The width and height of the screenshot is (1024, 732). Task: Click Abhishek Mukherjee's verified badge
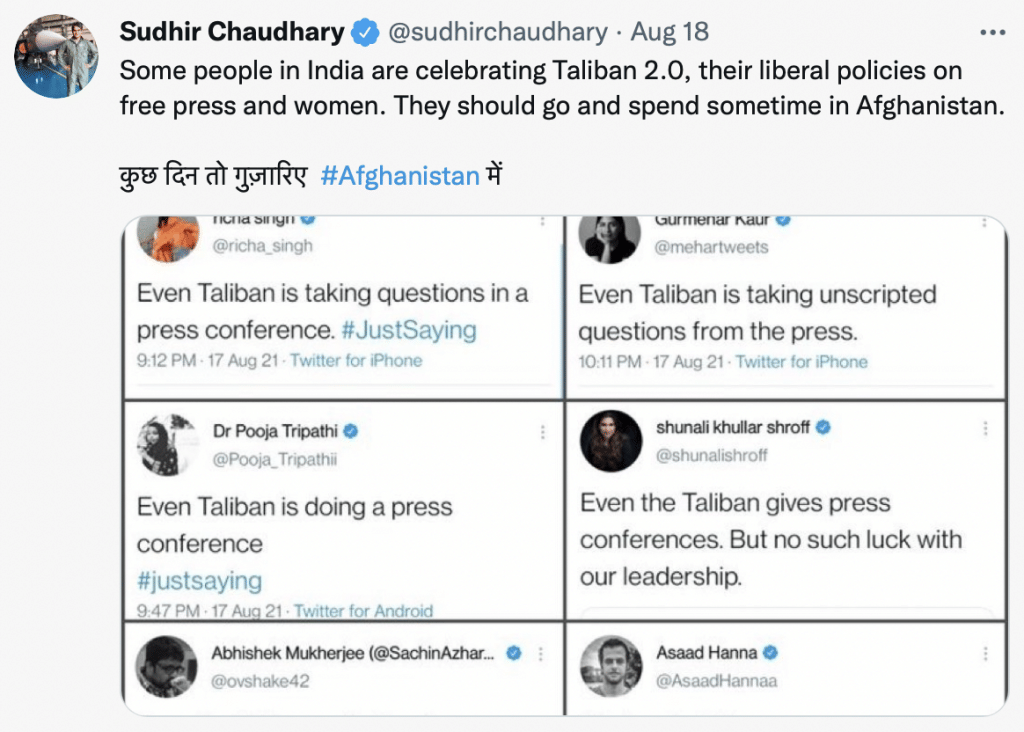[x=514, y=653]
